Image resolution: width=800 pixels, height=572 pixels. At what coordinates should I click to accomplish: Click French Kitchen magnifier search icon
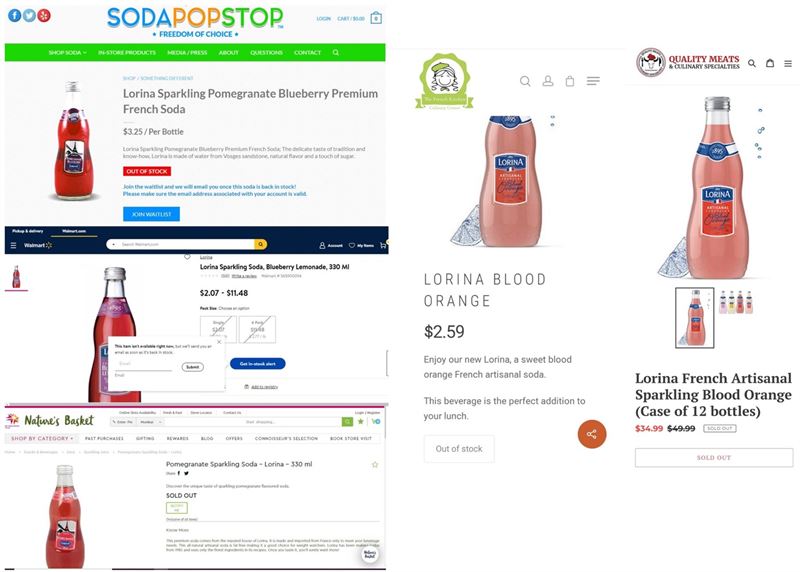click(x=525, y=81)
